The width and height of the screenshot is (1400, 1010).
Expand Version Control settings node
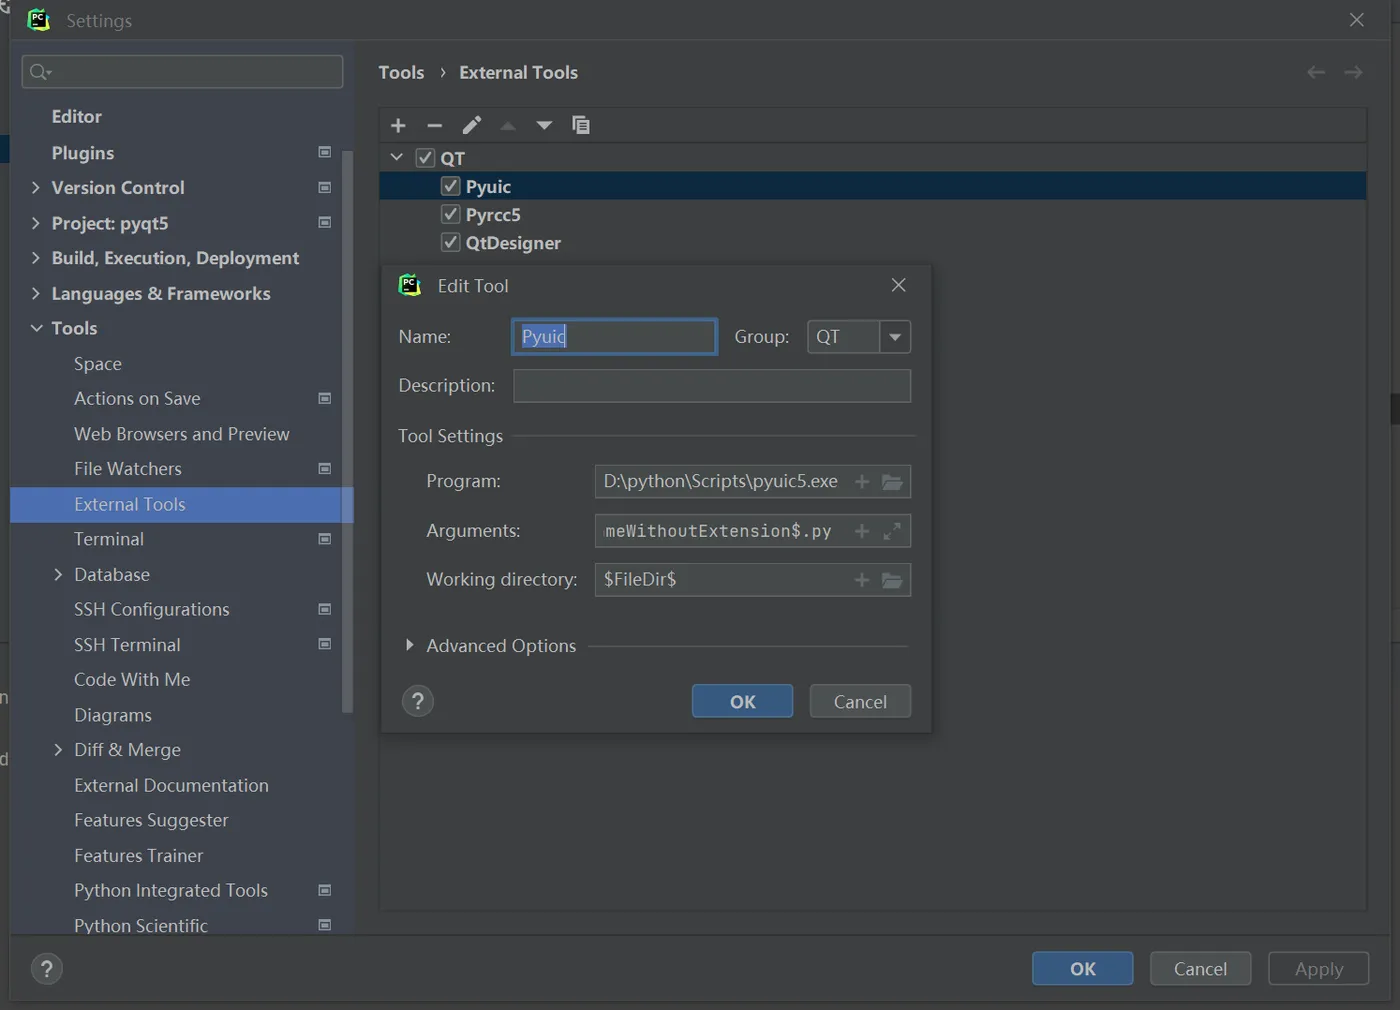[x=36, y=187]
